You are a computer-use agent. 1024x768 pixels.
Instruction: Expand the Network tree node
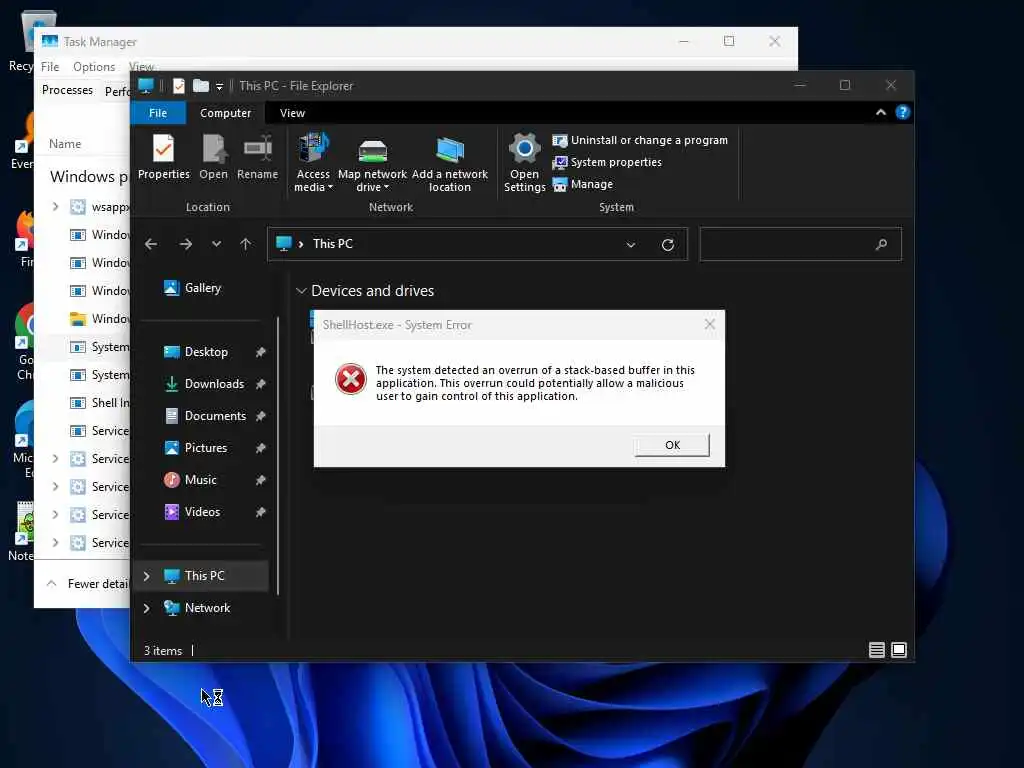146,608
